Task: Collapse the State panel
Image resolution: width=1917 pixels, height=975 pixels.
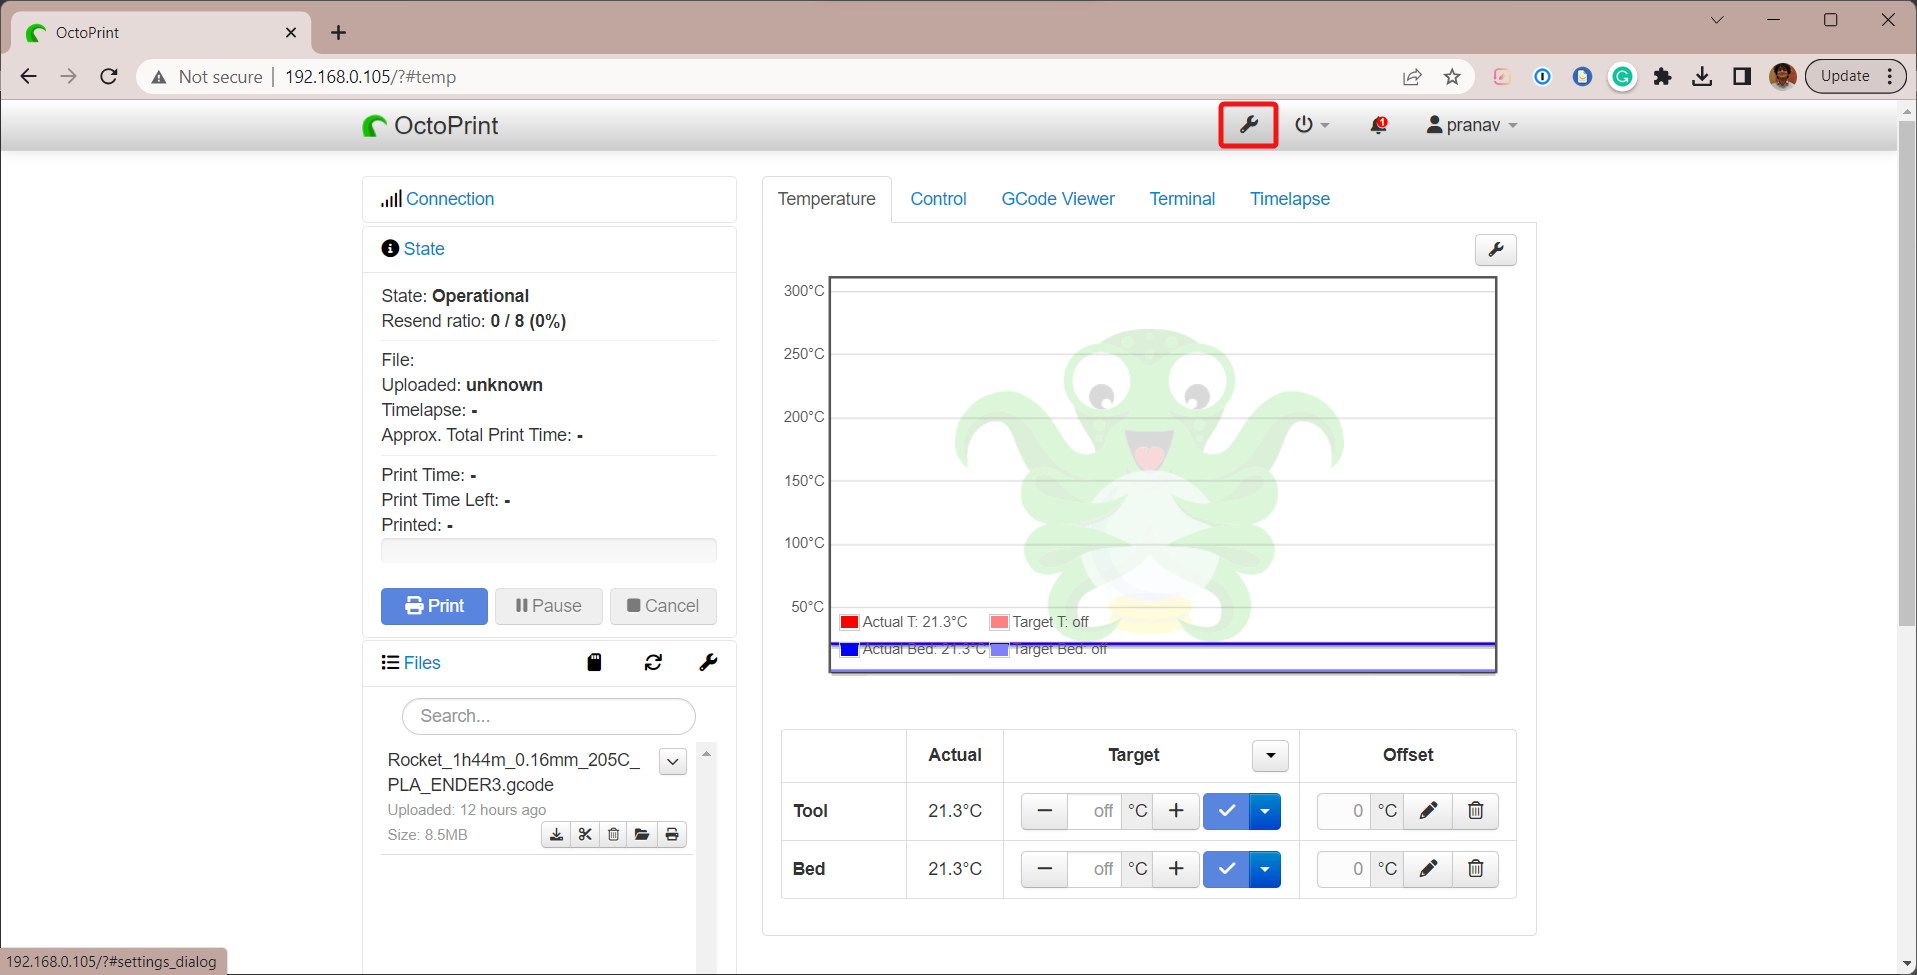Action: [x=424, y=249]
